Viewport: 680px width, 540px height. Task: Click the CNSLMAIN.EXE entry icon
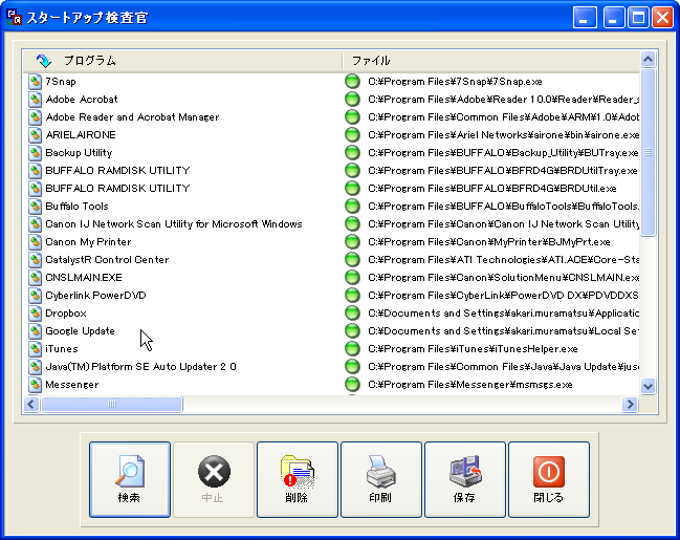[35, 277]
